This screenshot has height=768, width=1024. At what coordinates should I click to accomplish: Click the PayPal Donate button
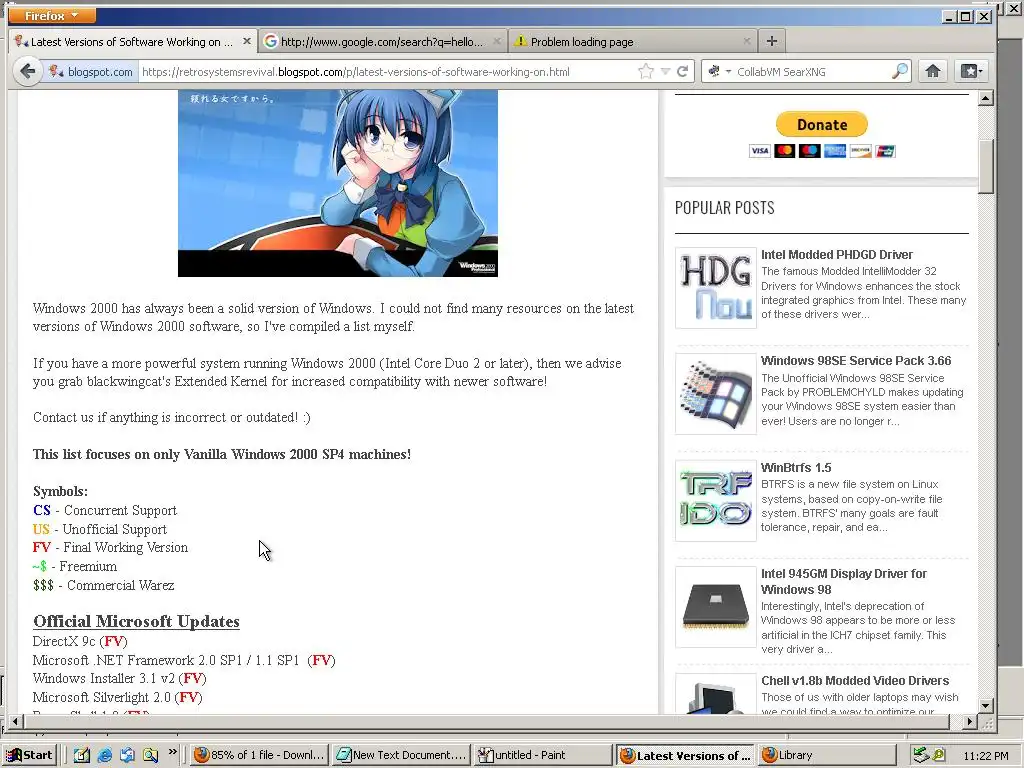(x=822, y=125)
